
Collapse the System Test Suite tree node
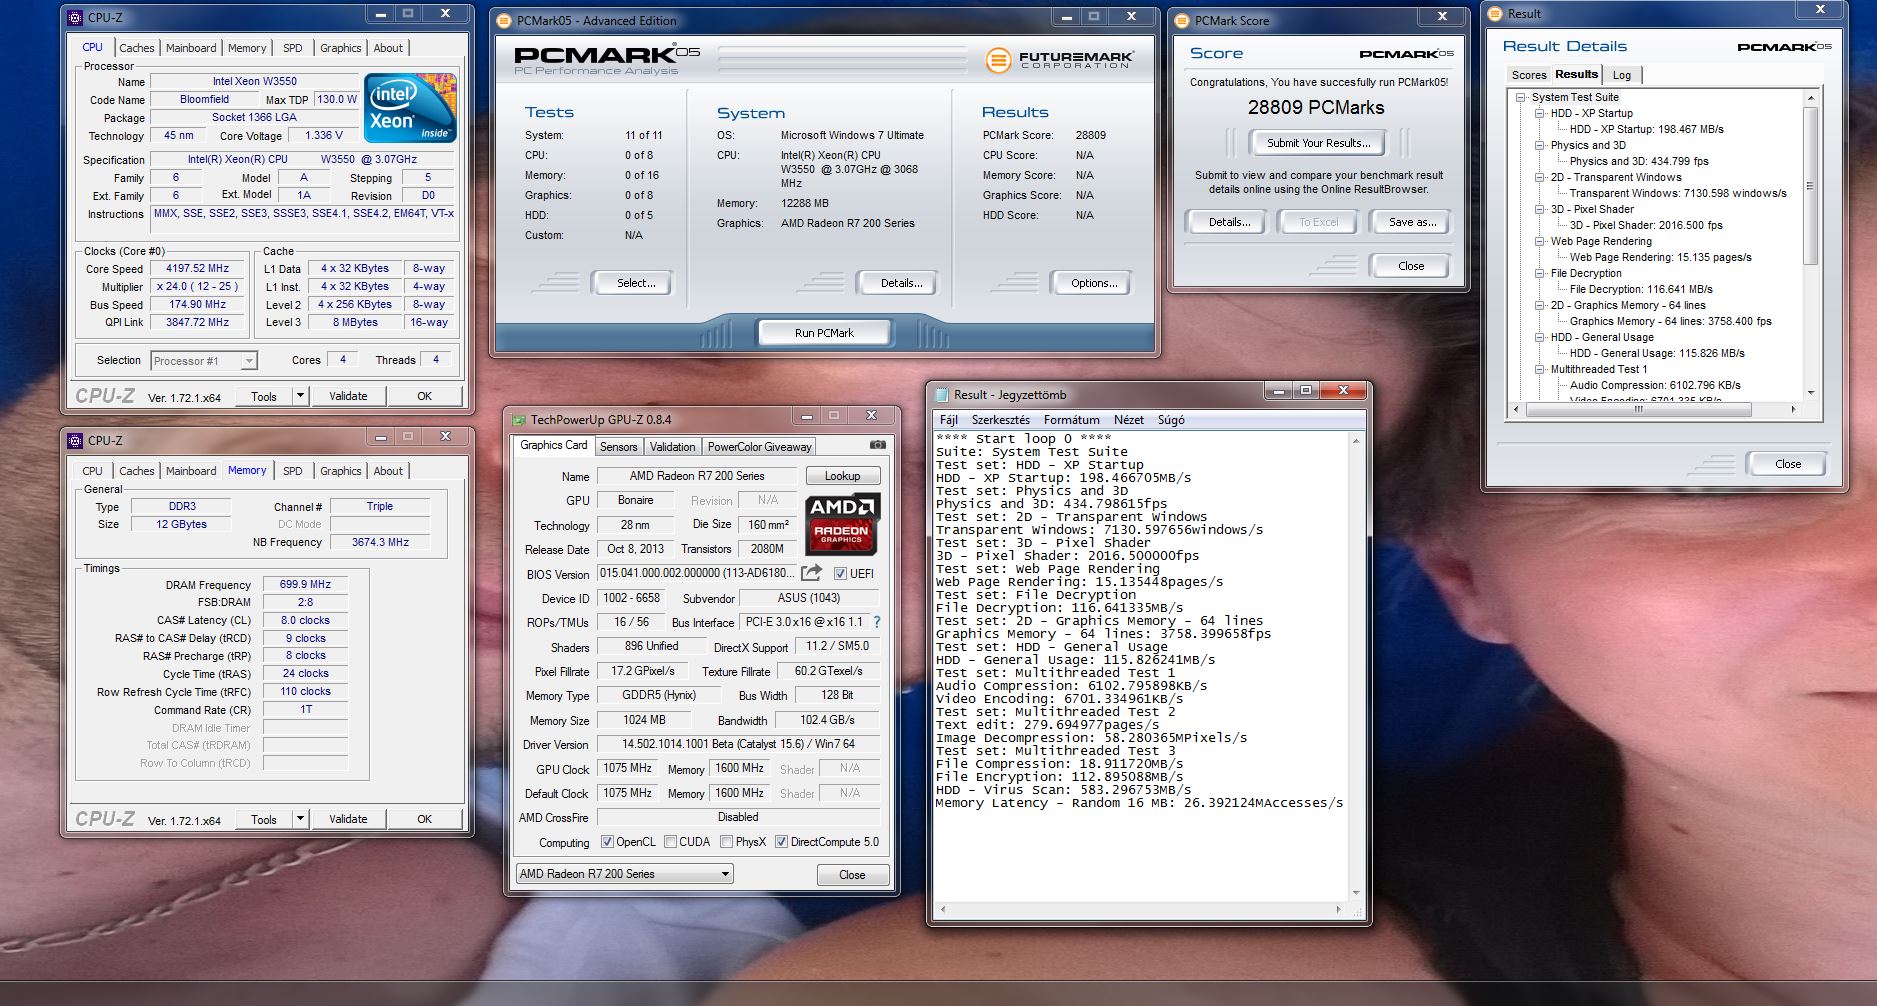[x=1521, y=97]
